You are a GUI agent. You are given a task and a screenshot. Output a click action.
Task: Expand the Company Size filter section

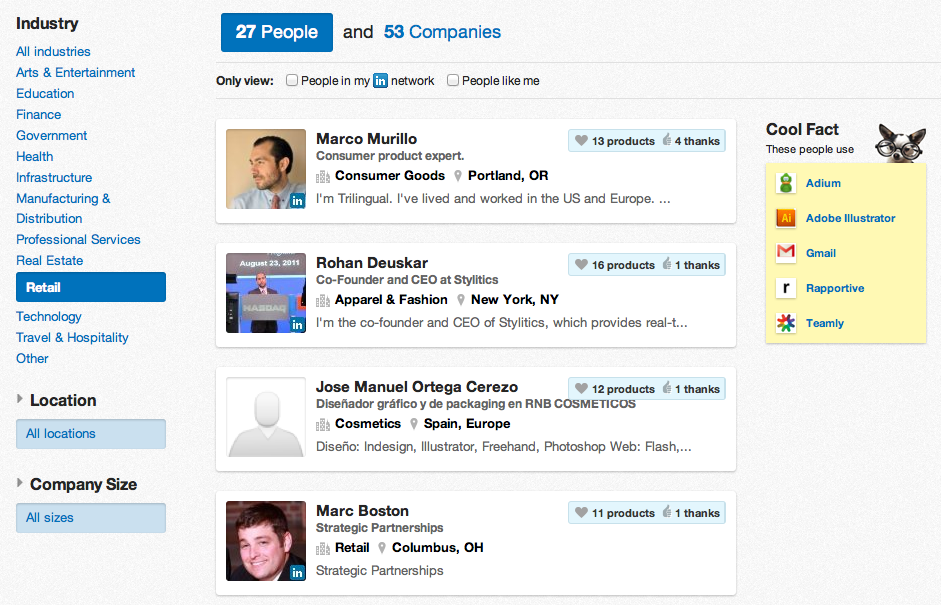click(x=20, y=484)
